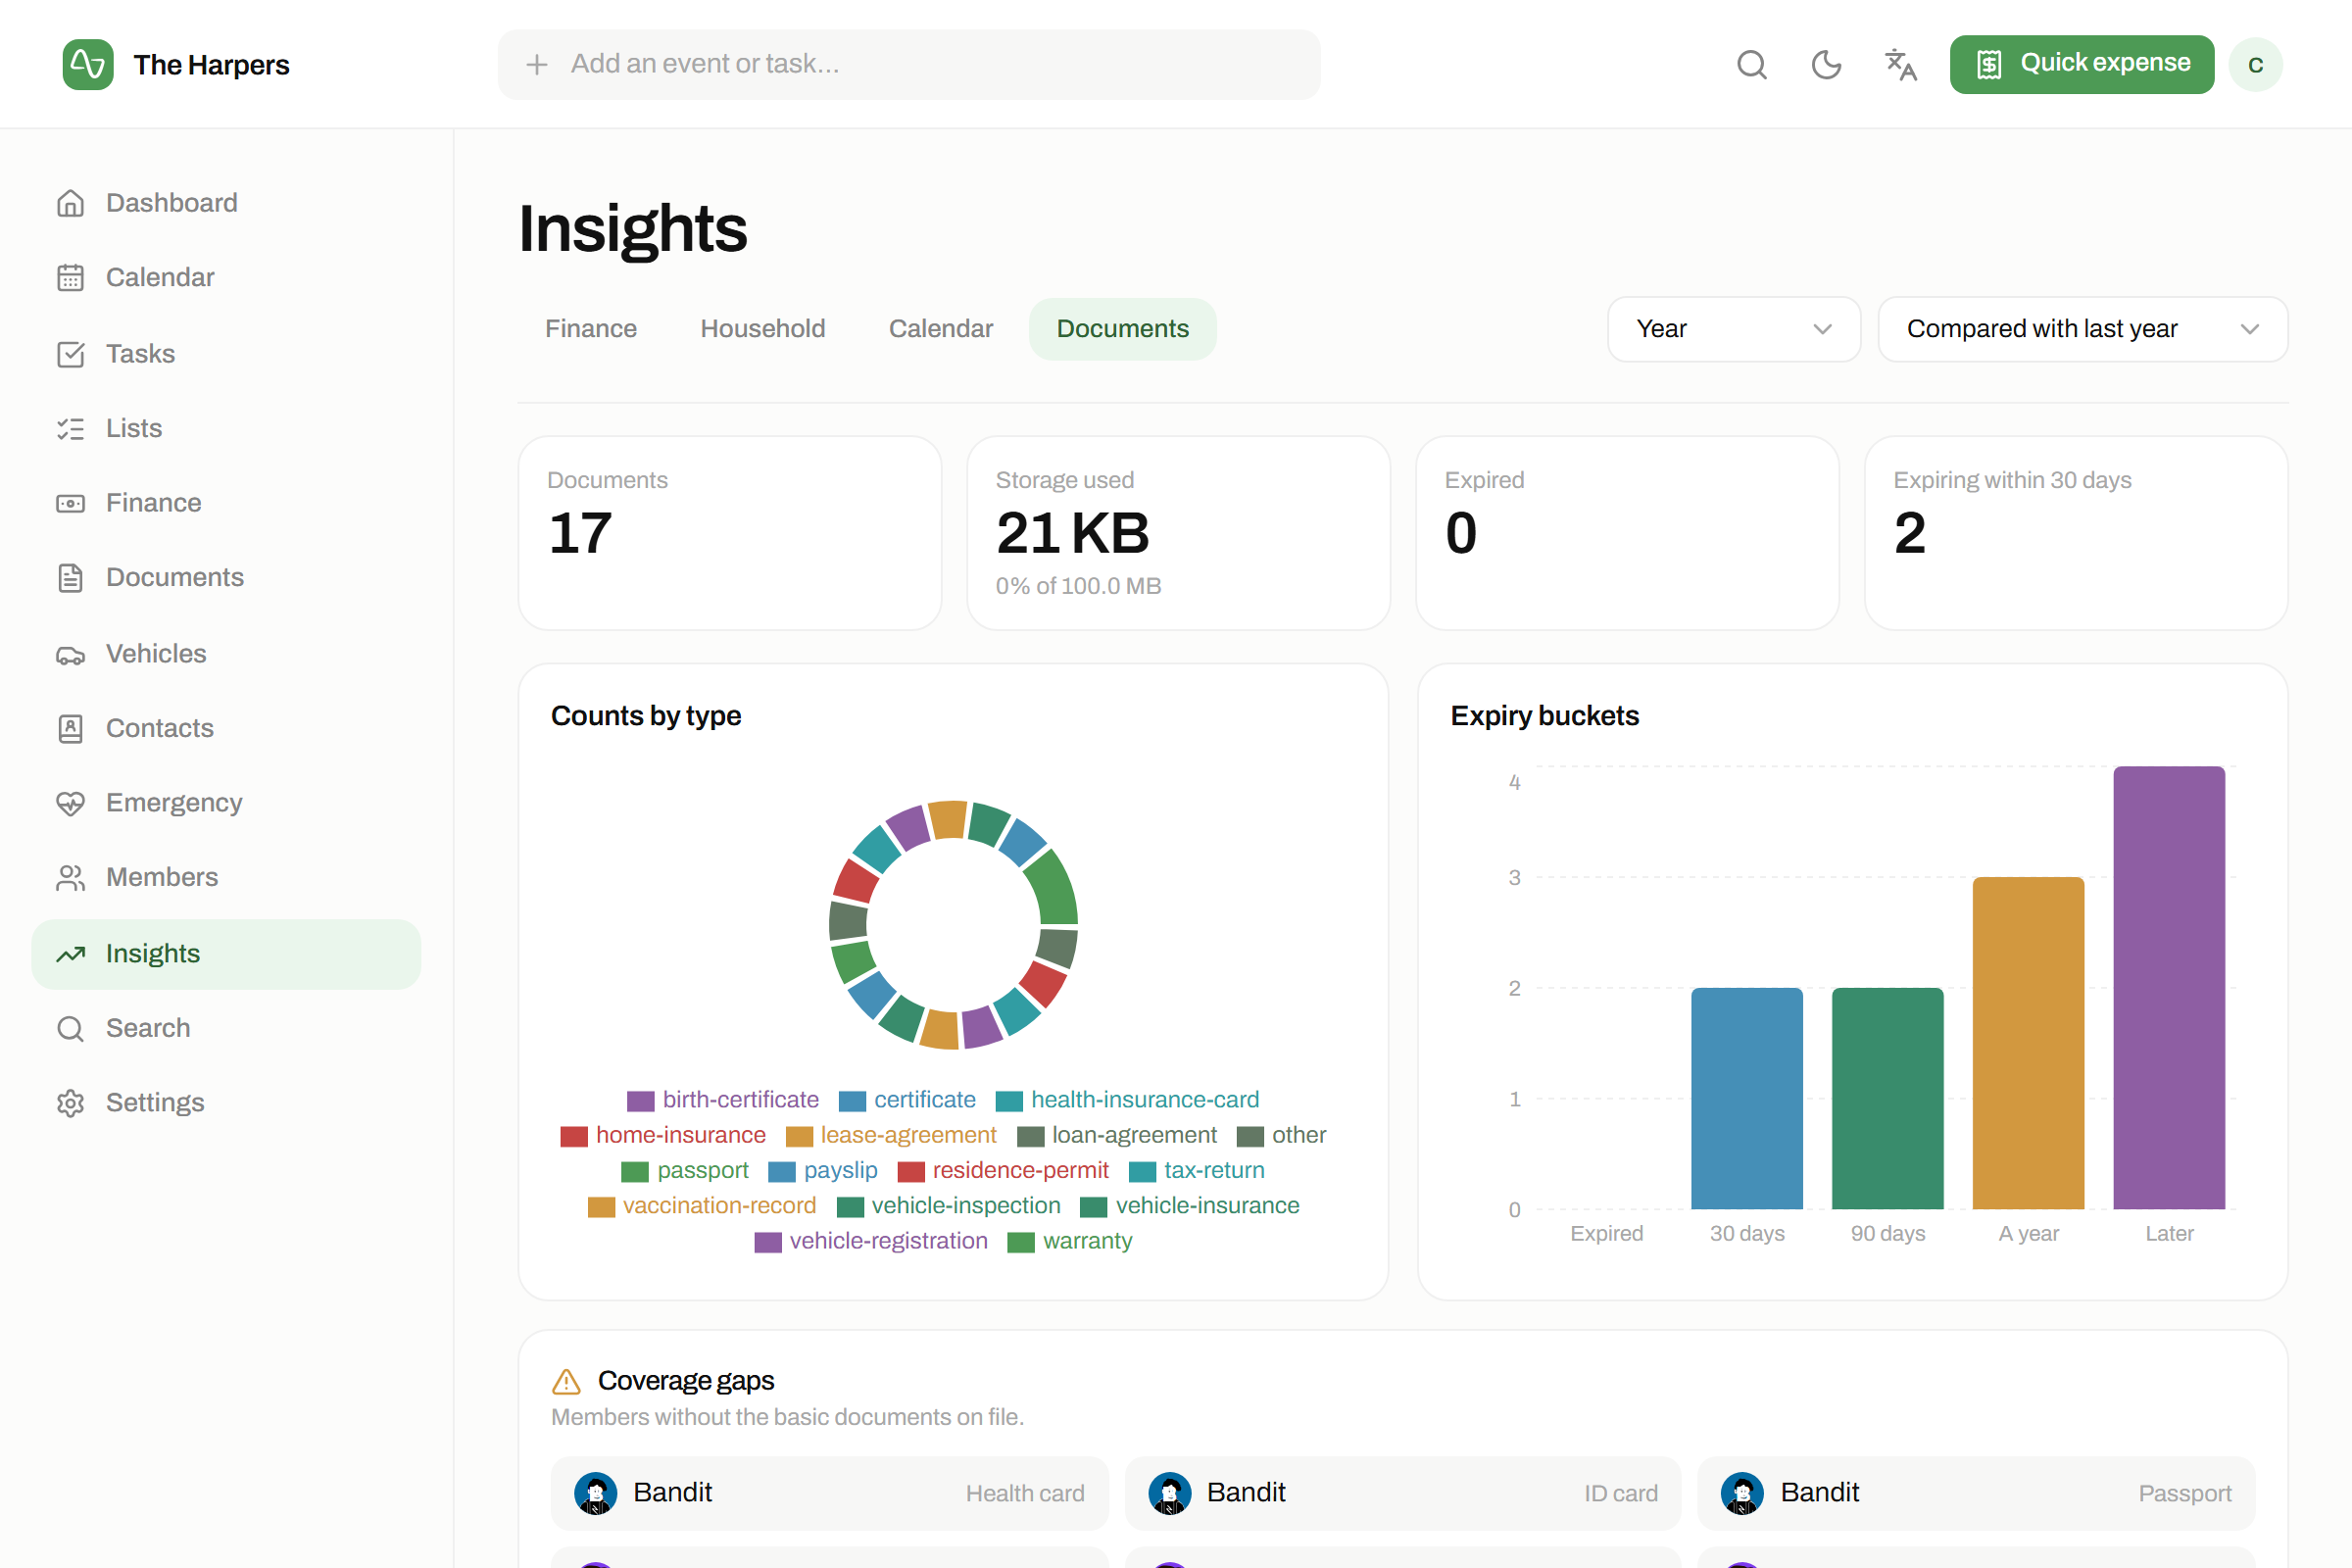Open the language translate icon
This screenshot has height=1568, width=2352.
(x=1900, y=65)
